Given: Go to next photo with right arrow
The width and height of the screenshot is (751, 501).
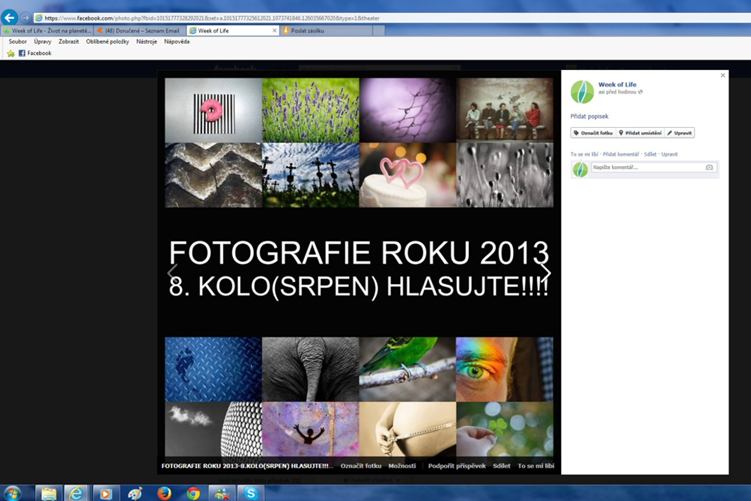Looking at the screenshot, I should click(x=546, y=272).
